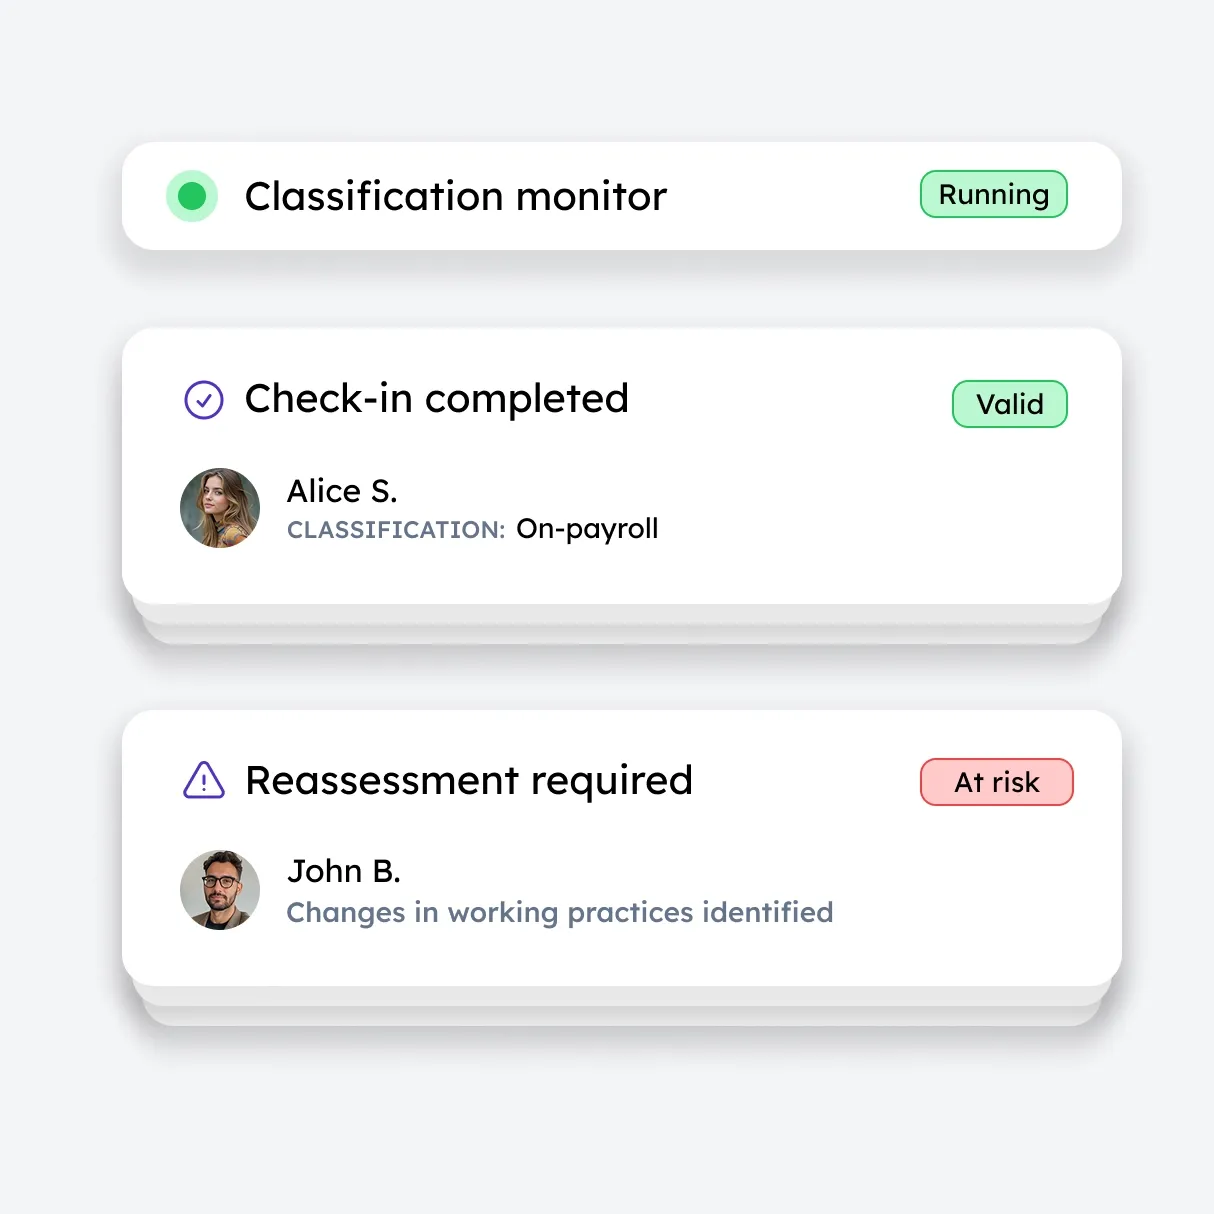The width and height of the screenshot is (1214, 1214).
Task: Click the Running status badge
Action: pos(994,194)
